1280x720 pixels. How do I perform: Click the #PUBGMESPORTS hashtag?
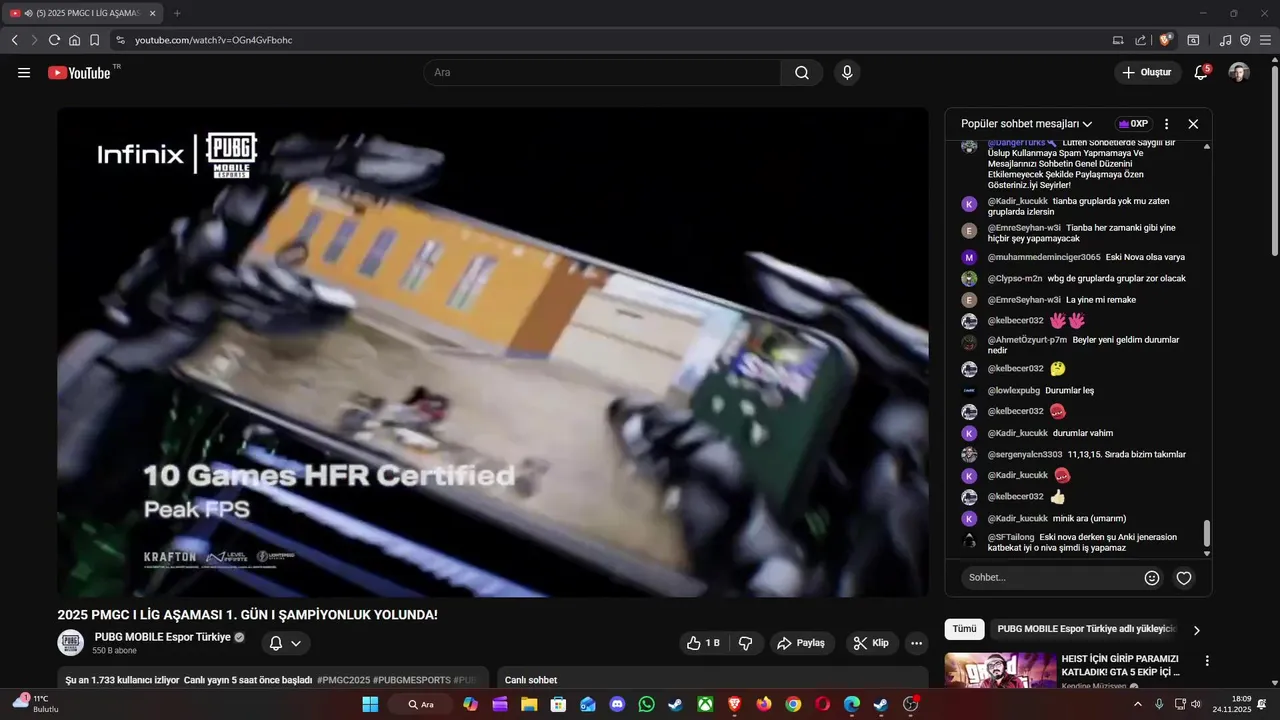click(x=418, y=680)
